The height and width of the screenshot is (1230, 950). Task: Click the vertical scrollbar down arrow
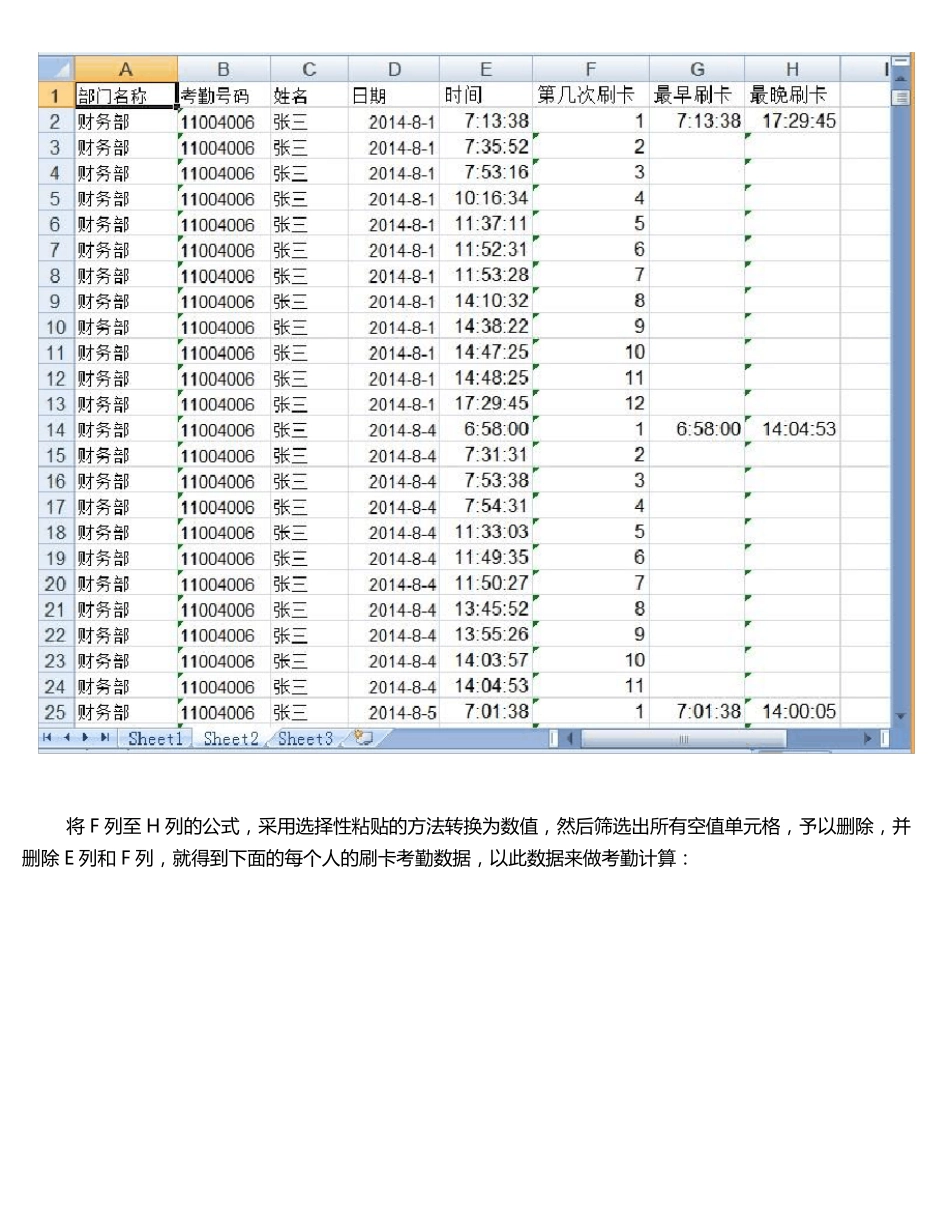(900, 716)
